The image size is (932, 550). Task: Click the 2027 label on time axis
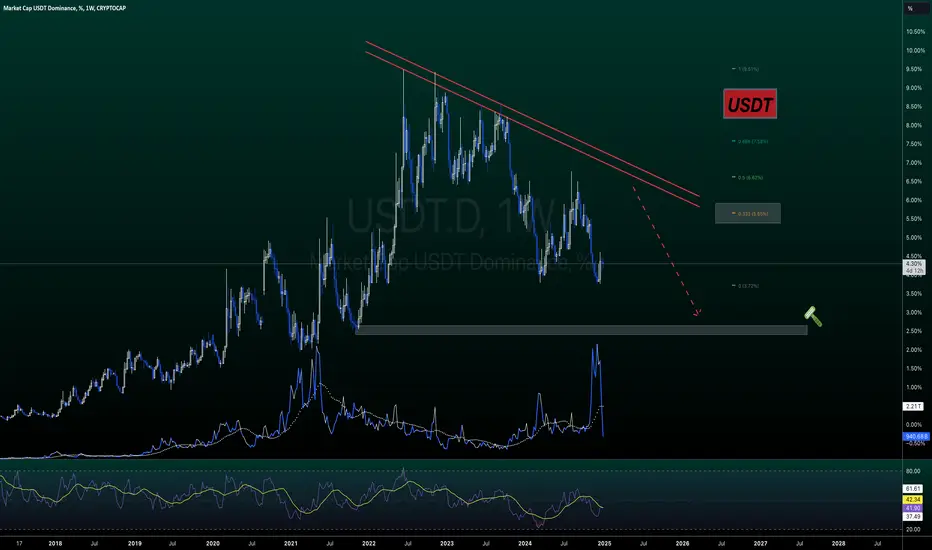(760, 543)
